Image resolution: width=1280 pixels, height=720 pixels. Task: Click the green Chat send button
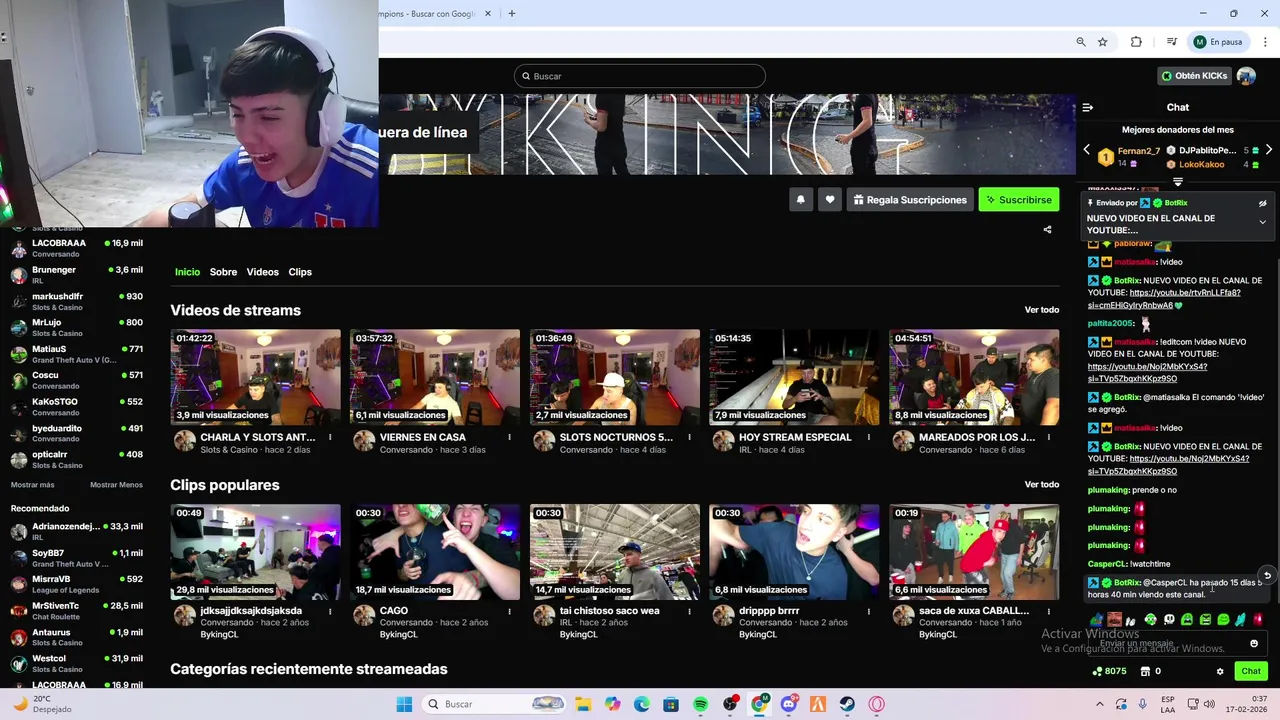pos(1251,671)
